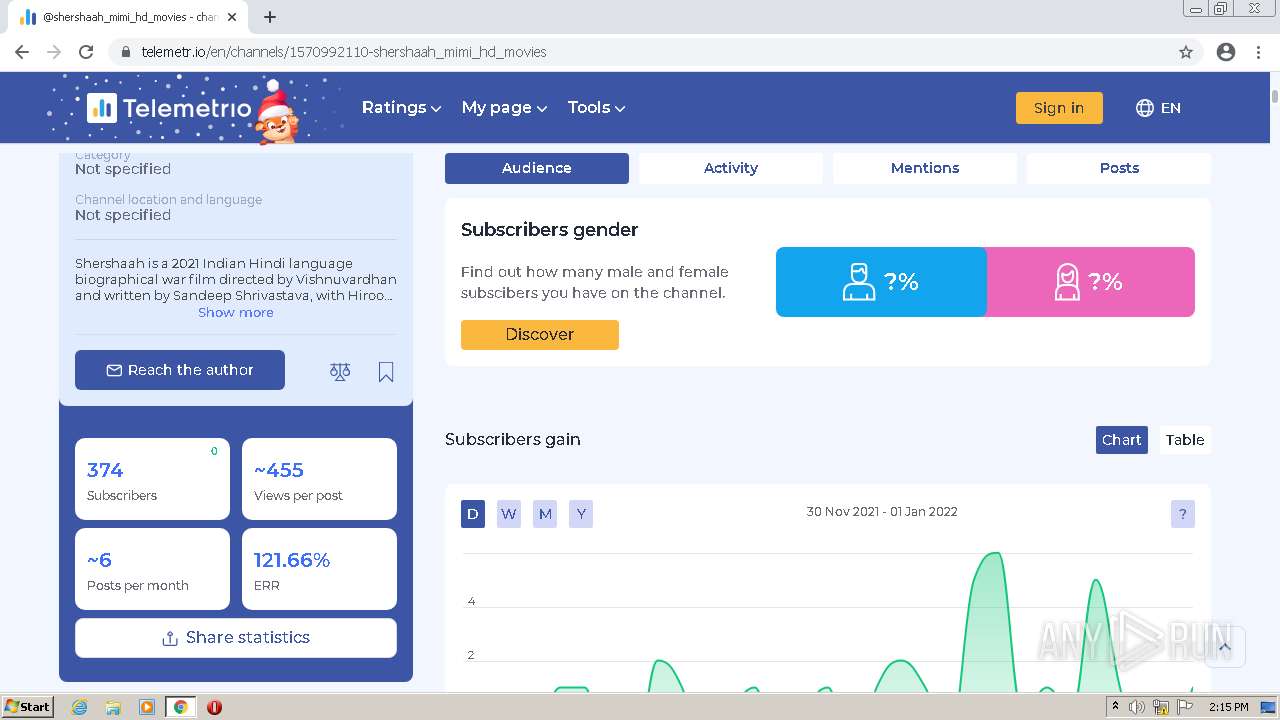This screenshot has width=1280, height=720.
Task: Click the Chrome taskbar icon
Action: (x=180, y=707)
